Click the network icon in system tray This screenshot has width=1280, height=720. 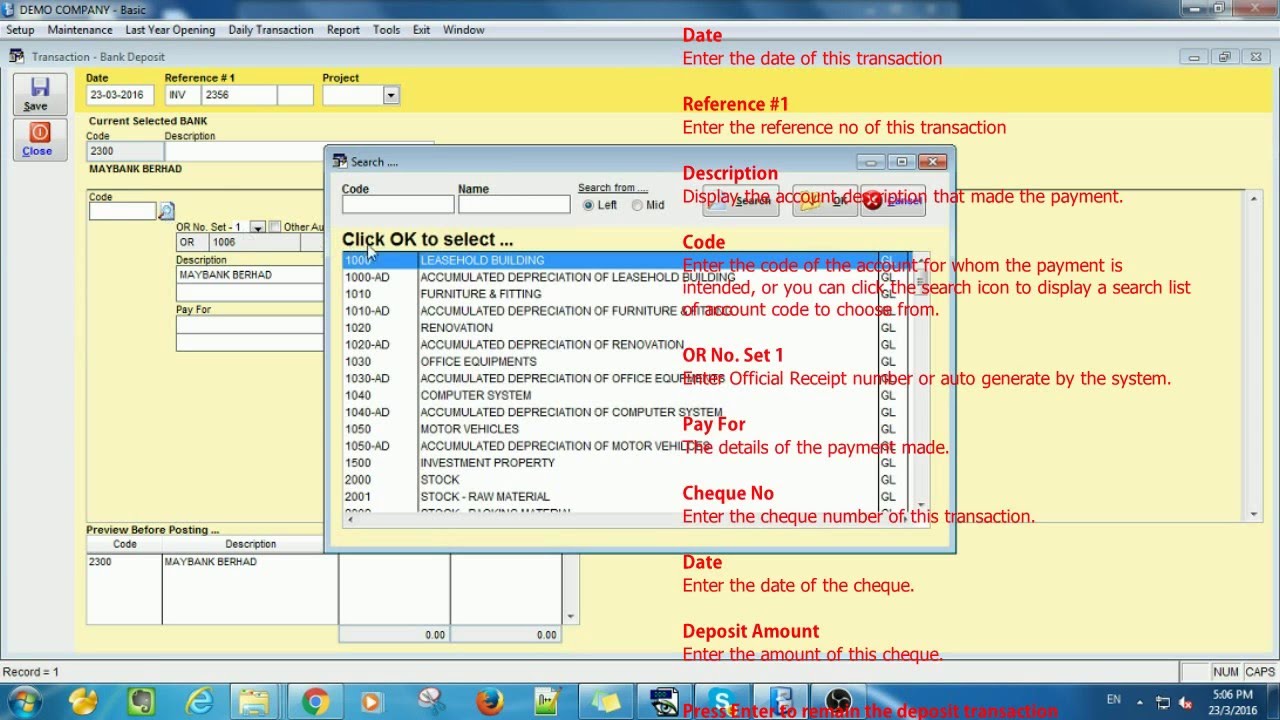(1163, 702)
